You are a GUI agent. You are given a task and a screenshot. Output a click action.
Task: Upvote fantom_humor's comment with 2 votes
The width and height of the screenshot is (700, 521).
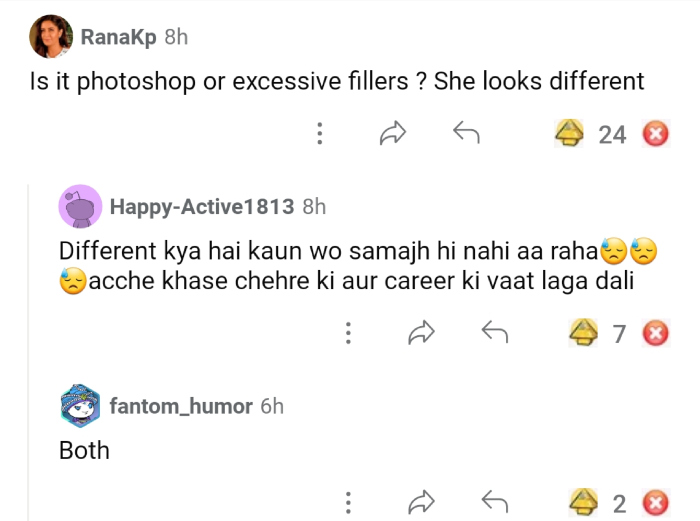click(583, 502)
